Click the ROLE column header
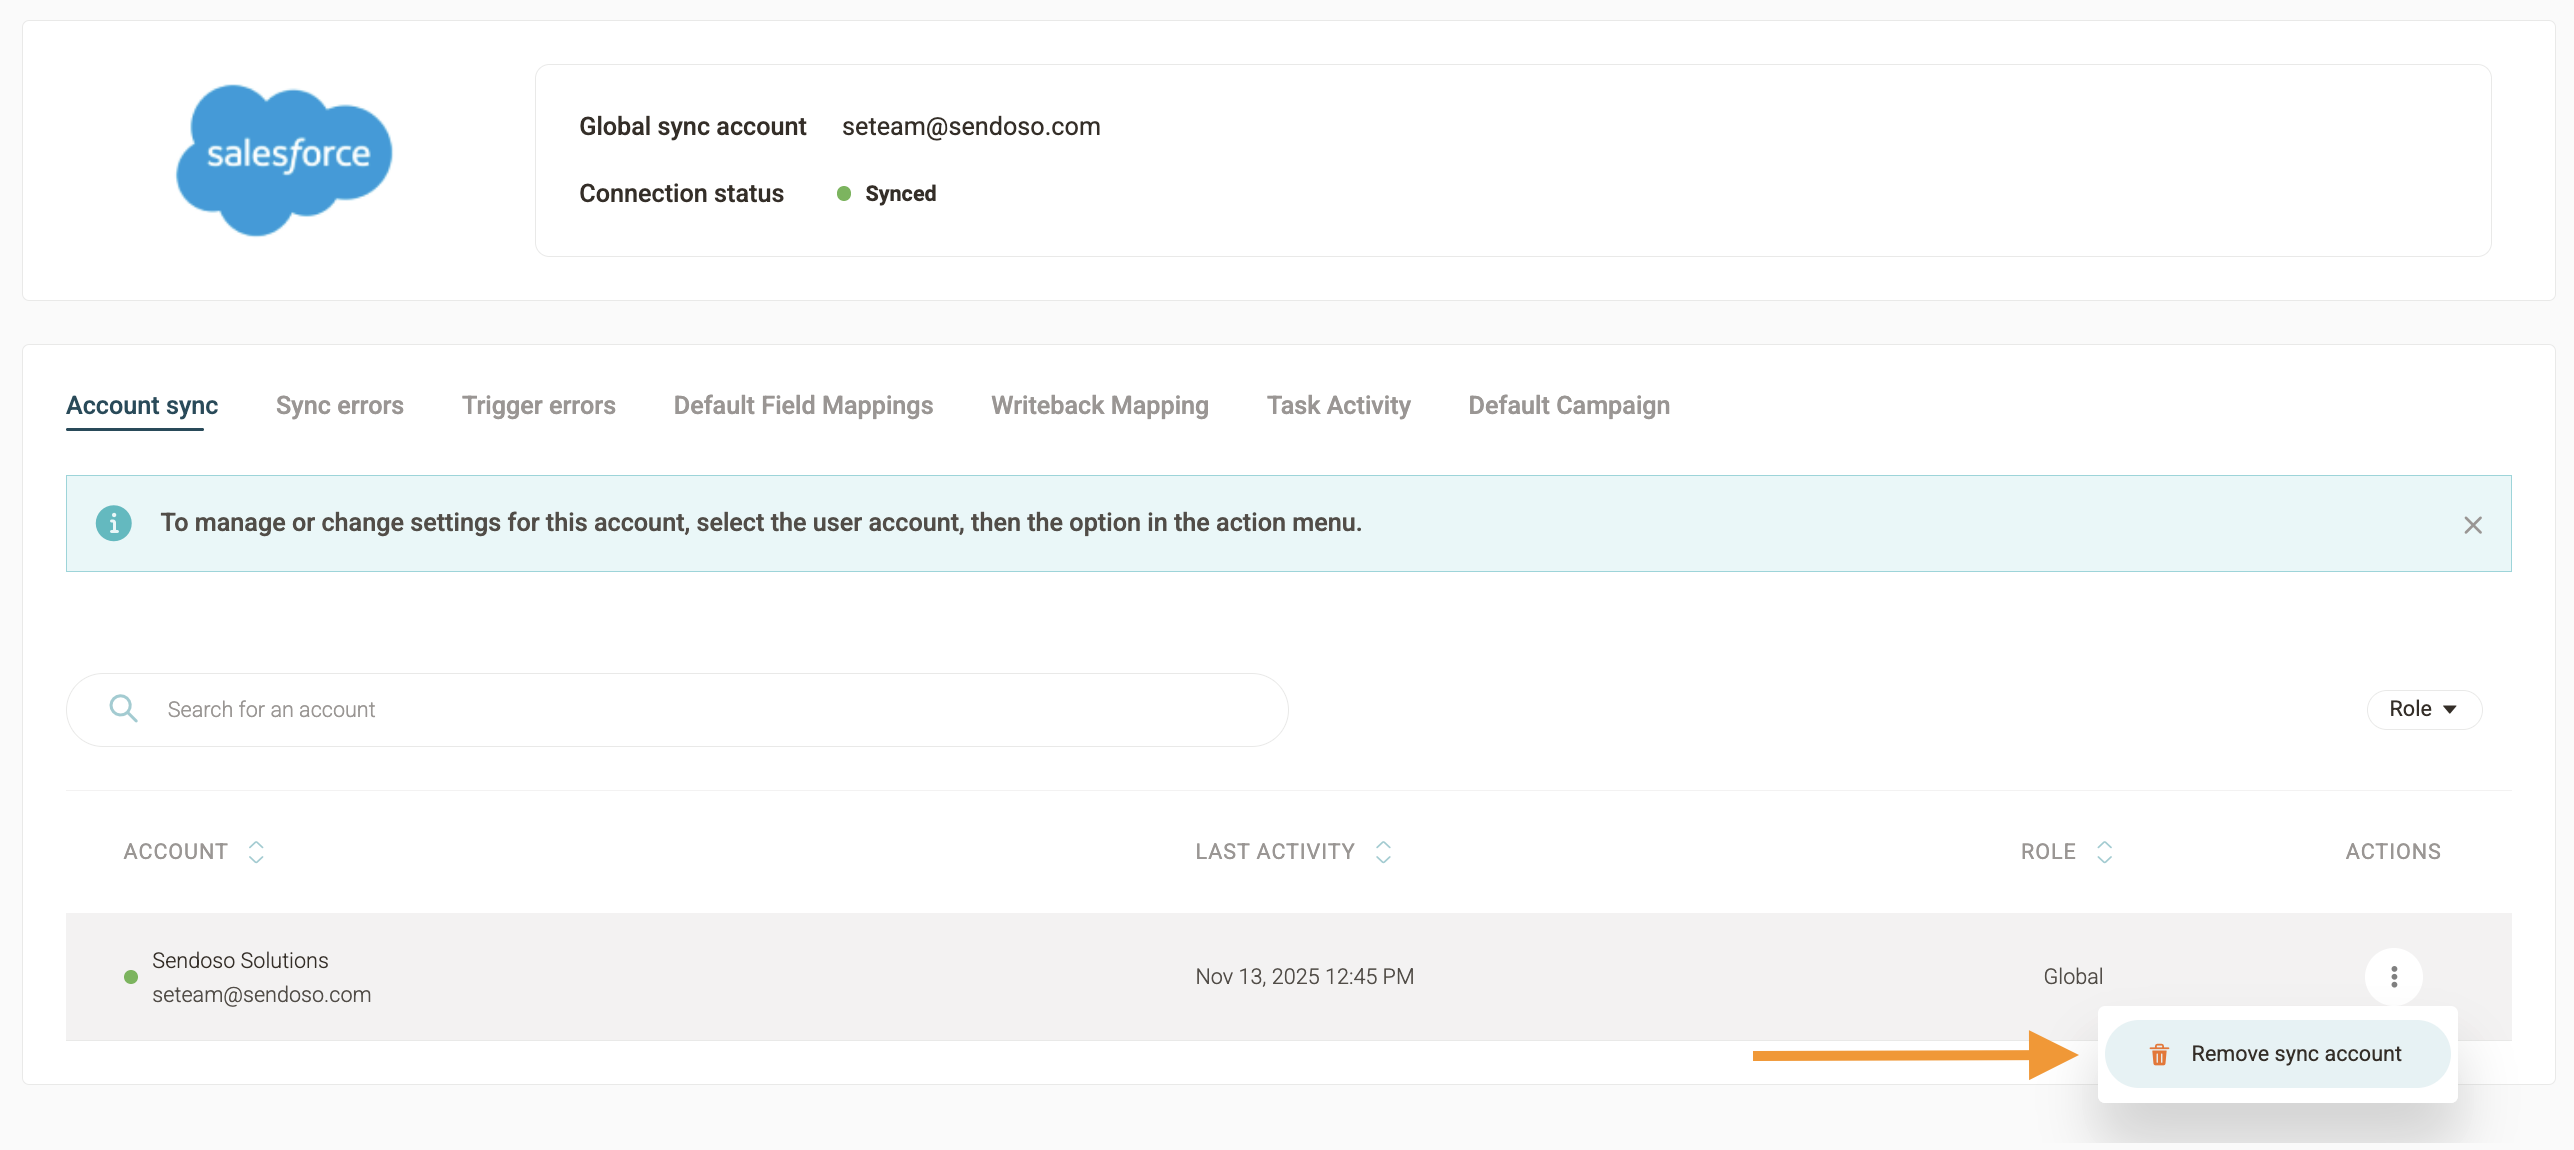 pos(2048,851)
